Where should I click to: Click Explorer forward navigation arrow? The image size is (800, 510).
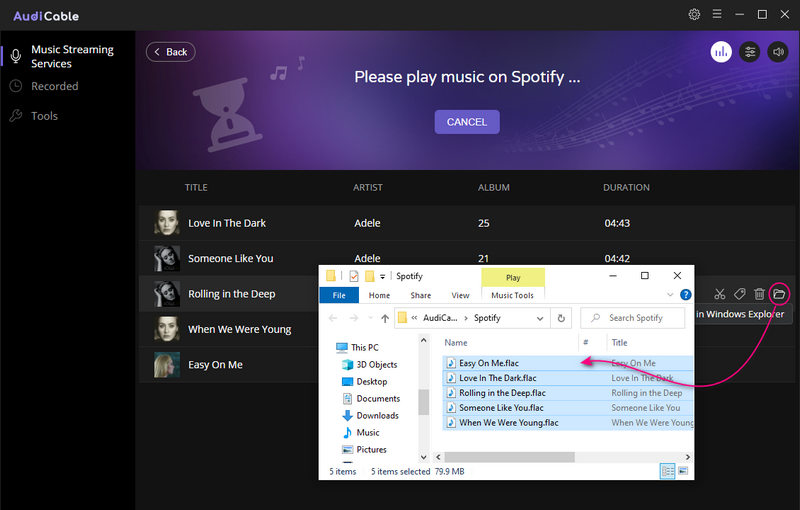[x=354, y=318]
